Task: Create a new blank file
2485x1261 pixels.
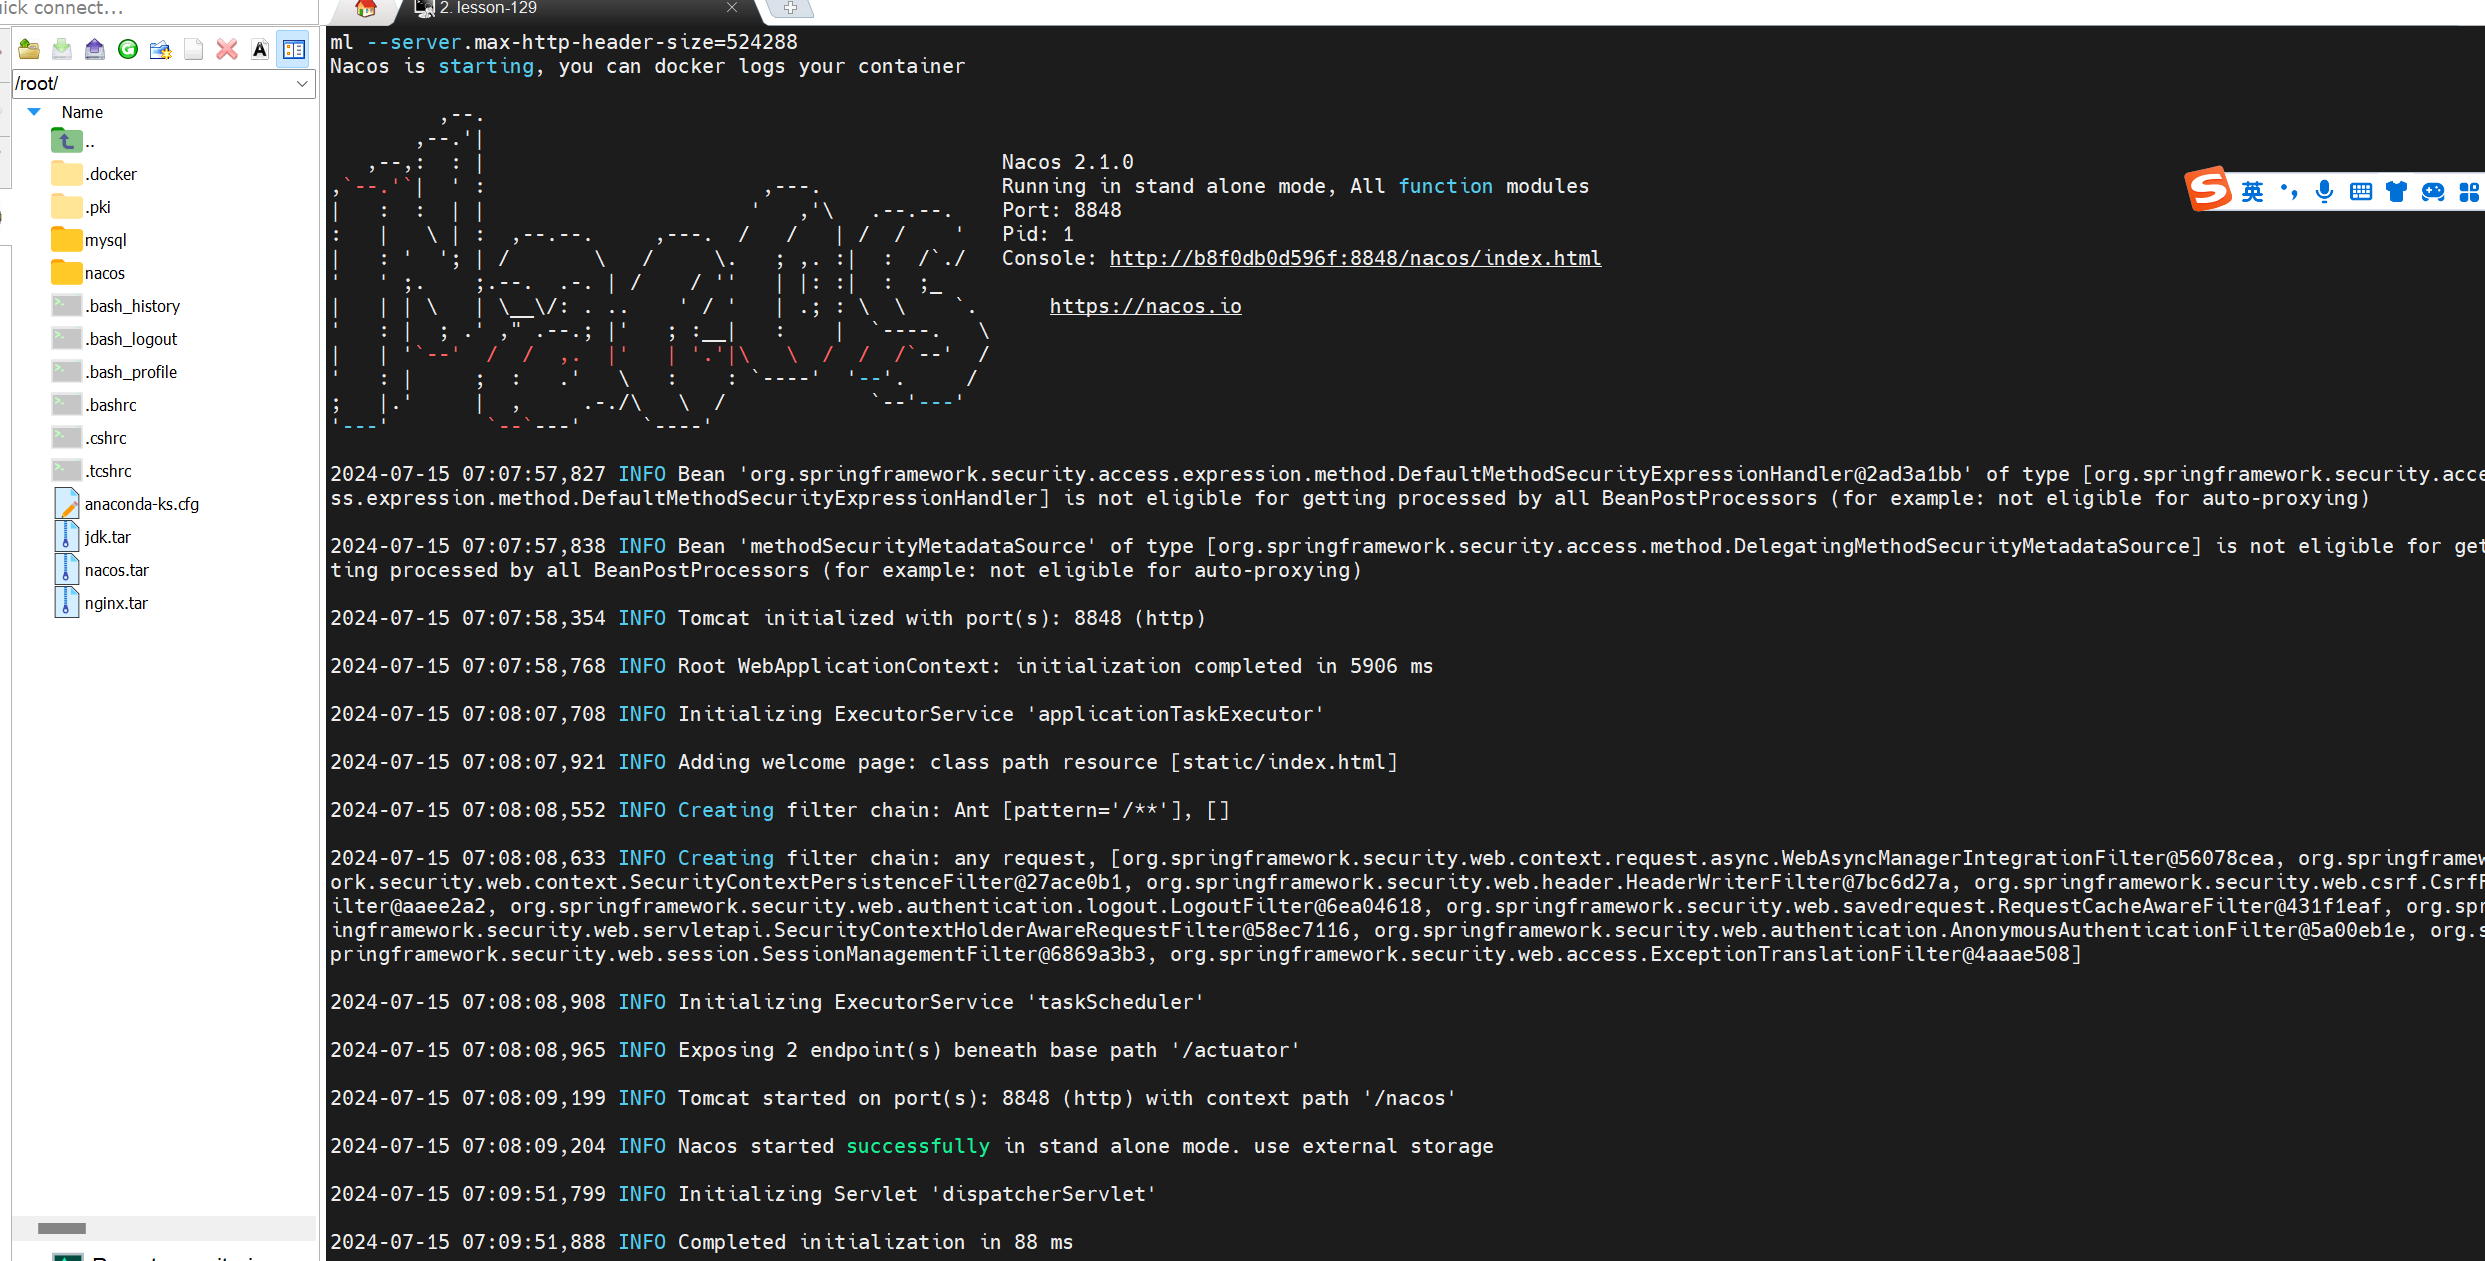Action: [x=194, y=49]
